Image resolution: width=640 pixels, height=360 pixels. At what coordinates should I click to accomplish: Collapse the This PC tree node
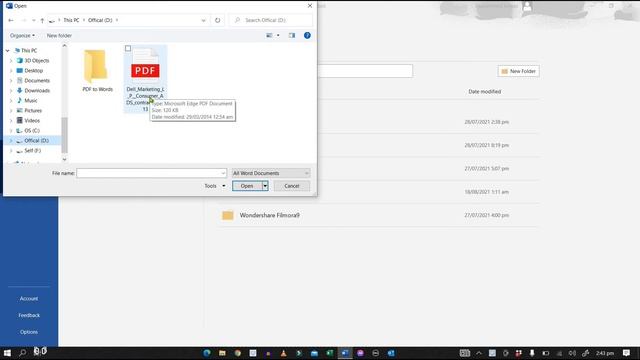(7, 51)
